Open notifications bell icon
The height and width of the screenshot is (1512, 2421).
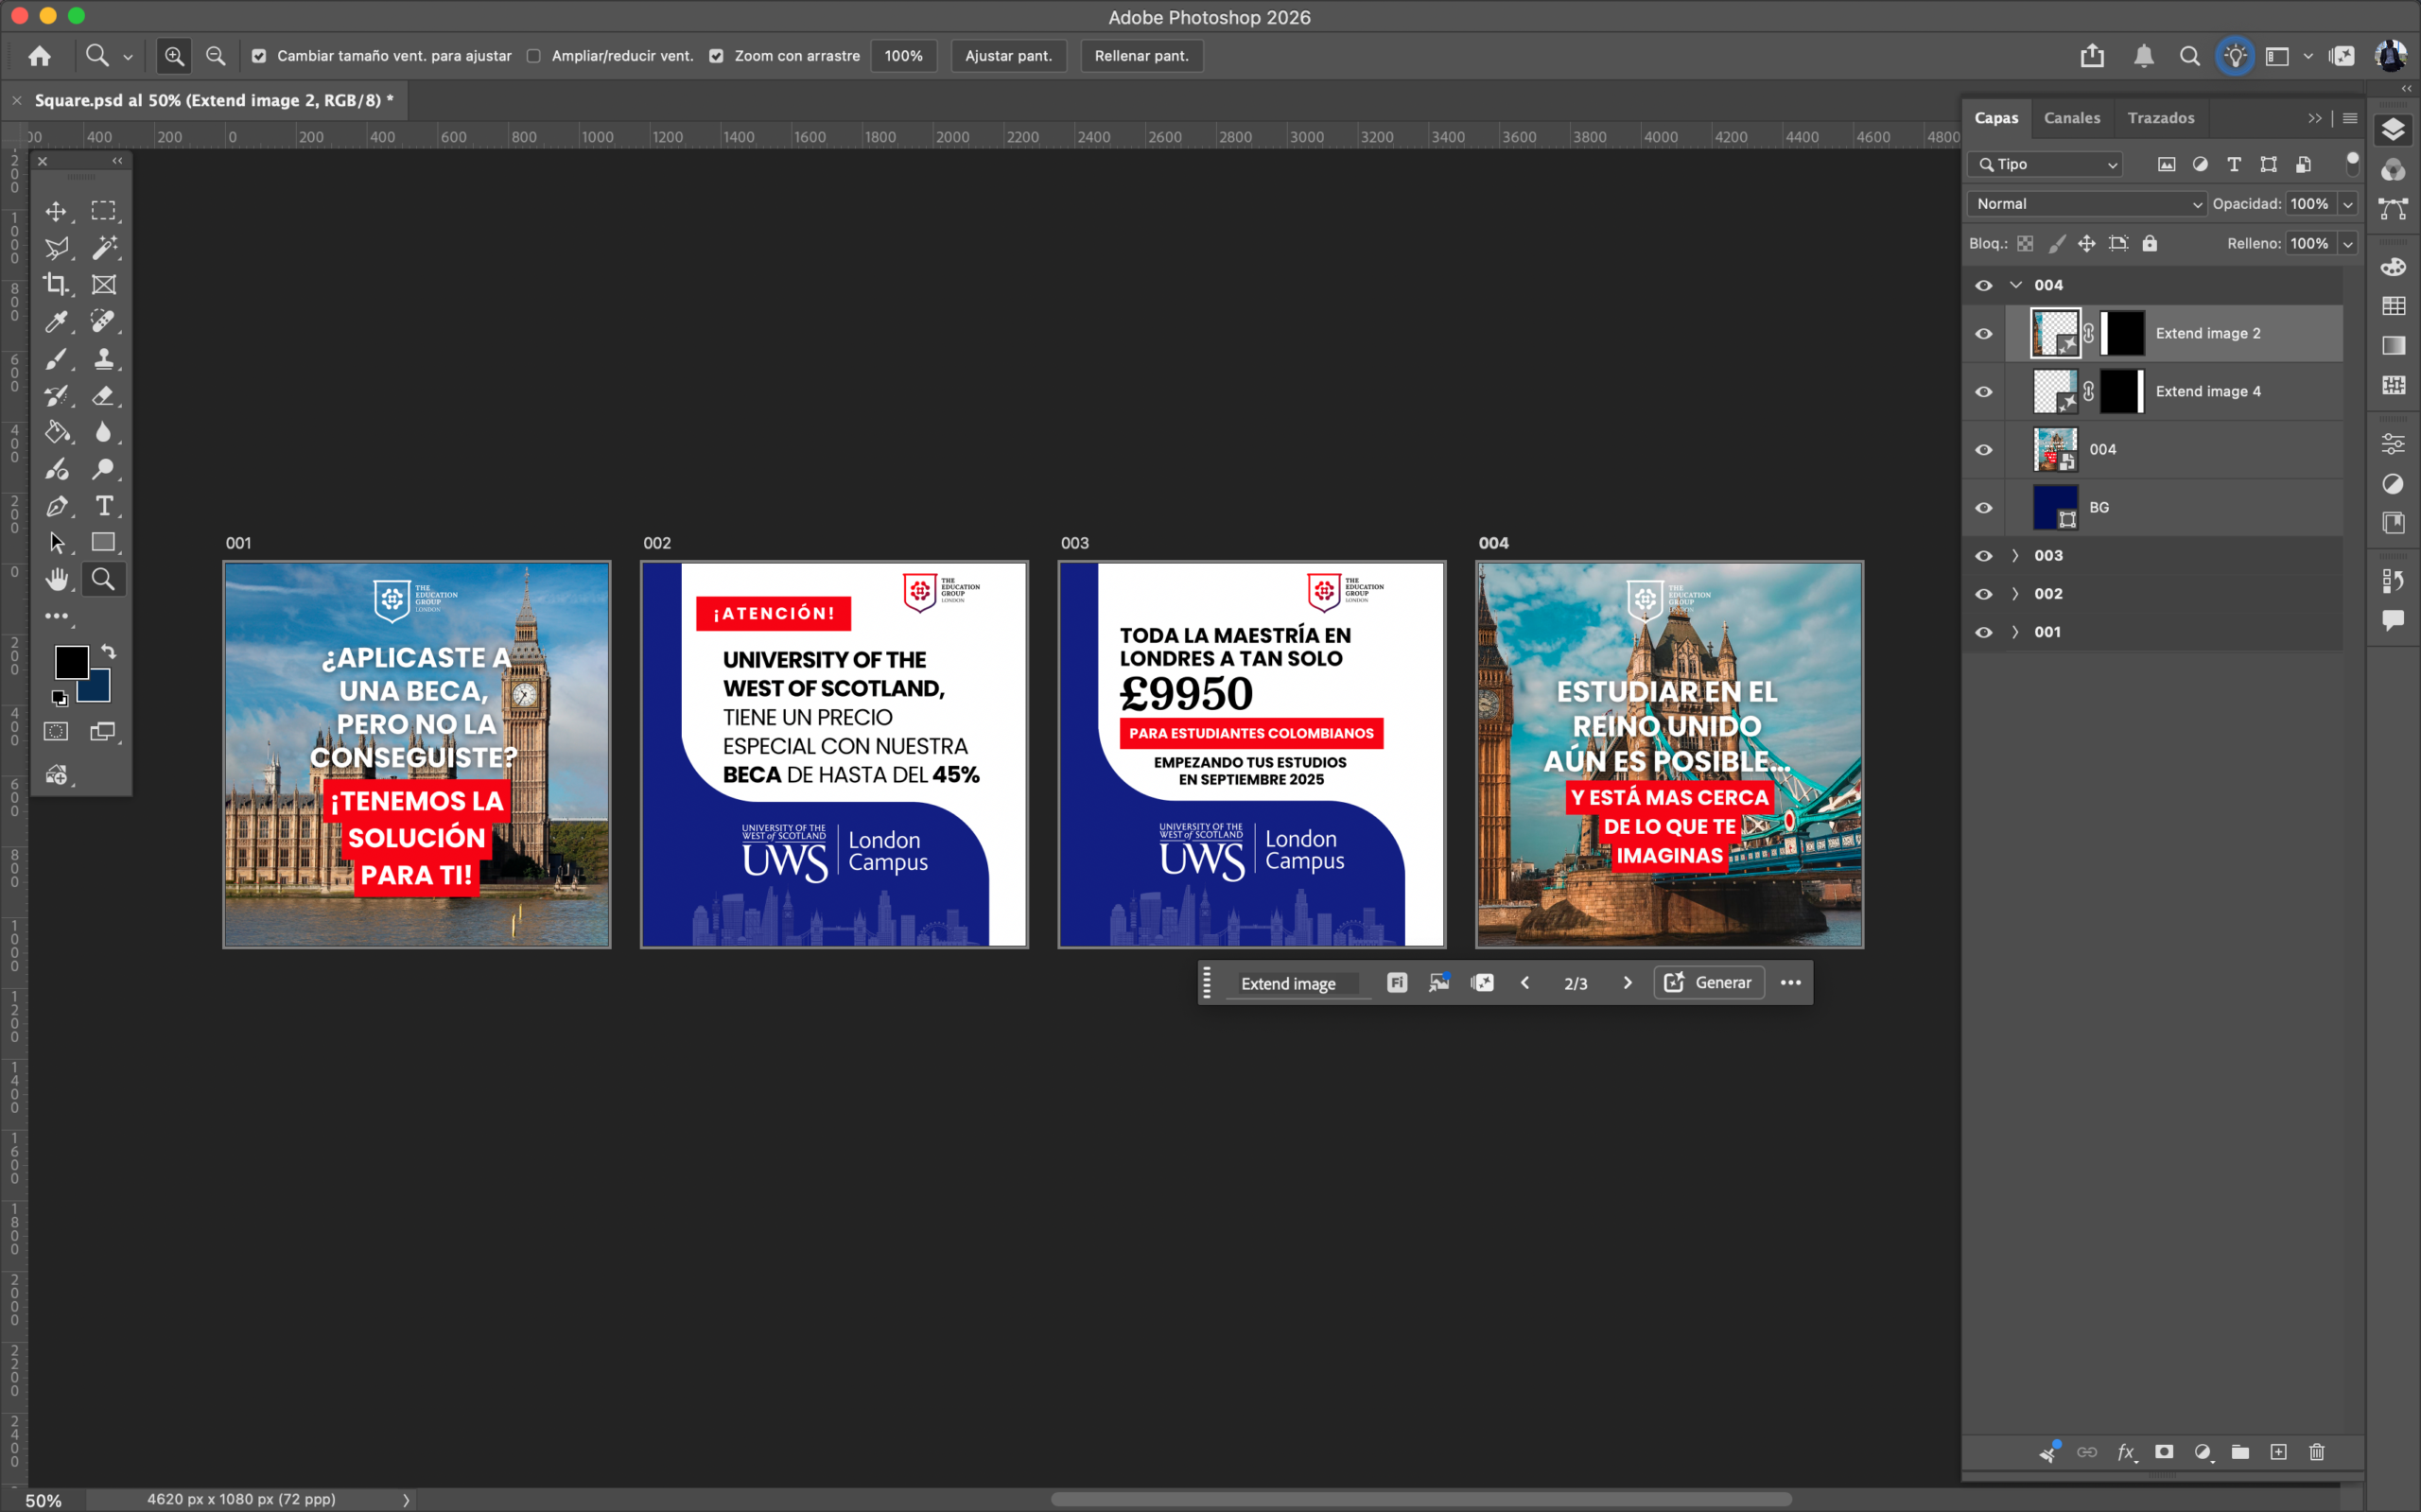(x=2143, y=56)
